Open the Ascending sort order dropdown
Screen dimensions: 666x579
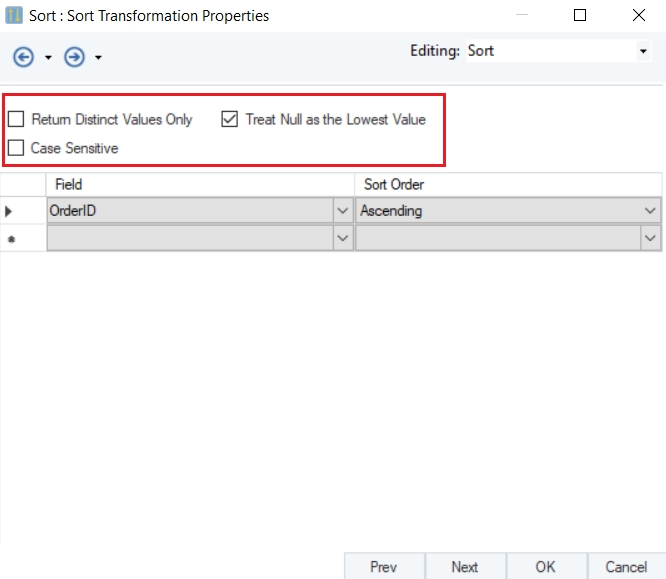coord(651,211)
